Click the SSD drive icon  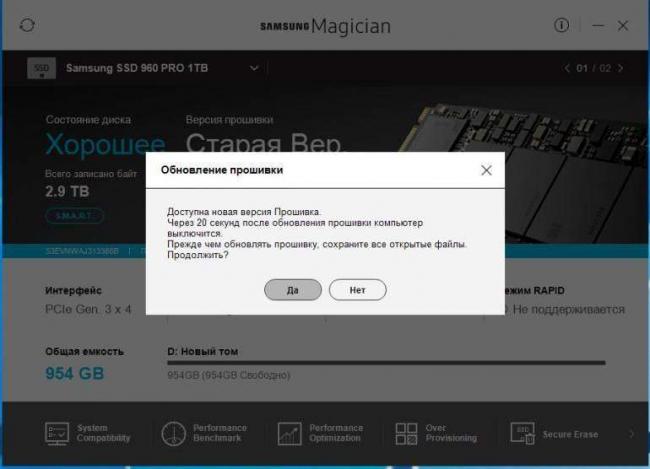[x=41, y=68]
